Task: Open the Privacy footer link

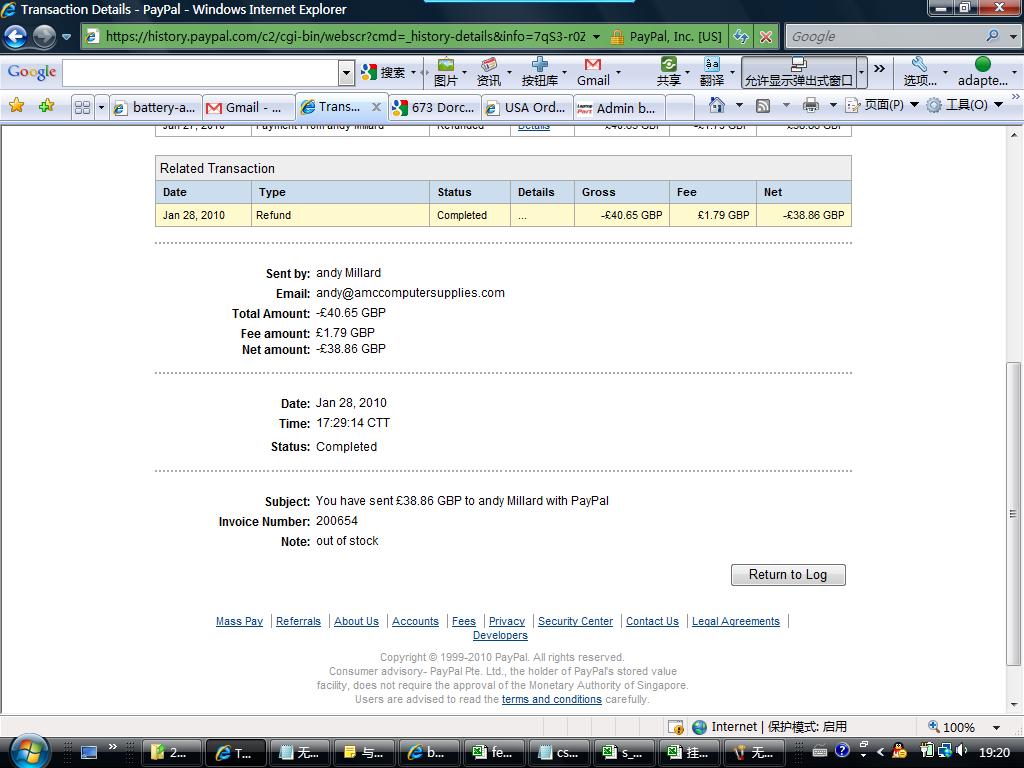Action: 507,621
